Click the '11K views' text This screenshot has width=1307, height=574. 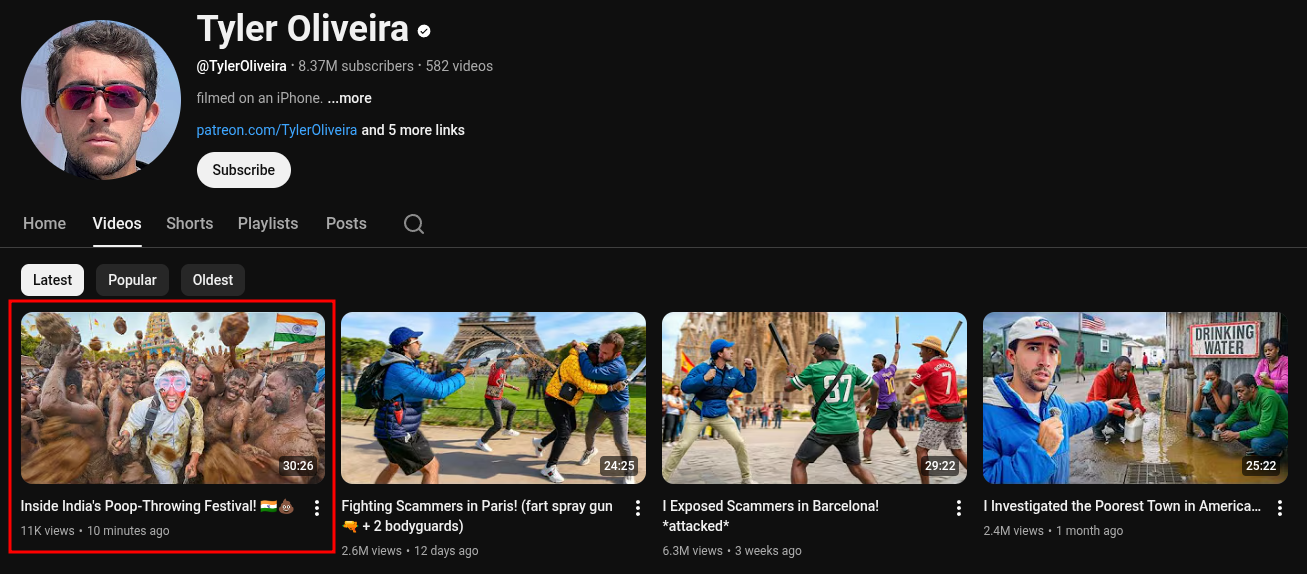[x=48, y=531]
